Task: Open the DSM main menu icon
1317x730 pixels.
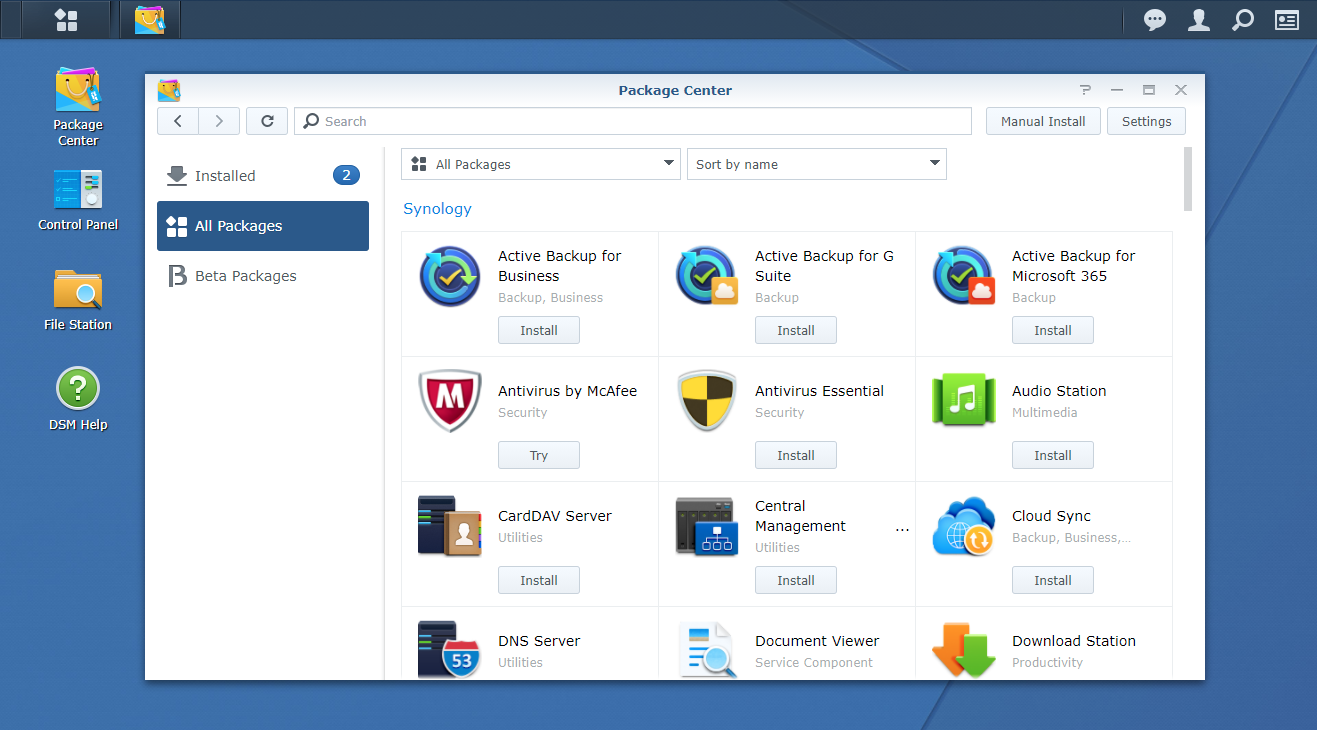Action: (x=66, y=20)
